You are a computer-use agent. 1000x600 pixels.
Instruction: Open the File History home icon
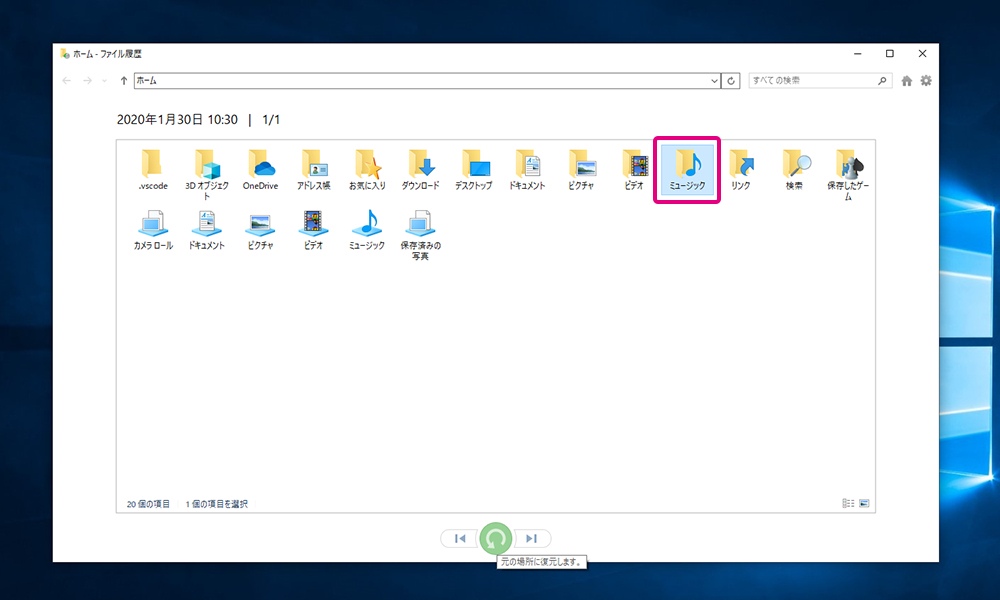pos(907,81)
